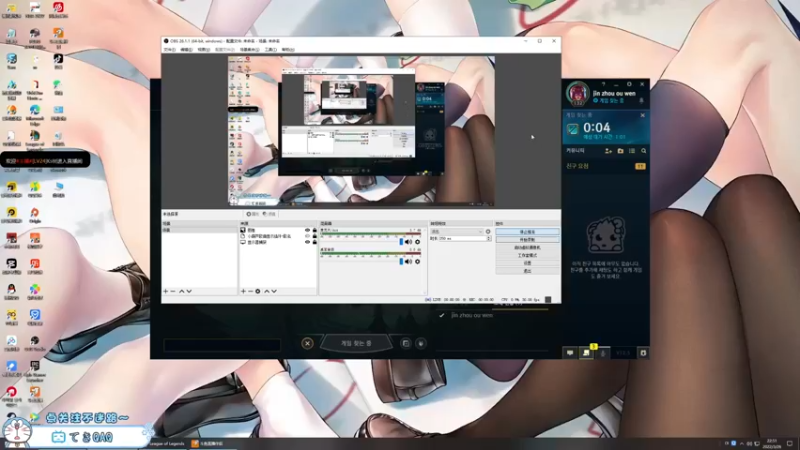The width and height of the screenshot is (800, 450).
Task: Move source up in Sources panel
Action: coord(266,291)
